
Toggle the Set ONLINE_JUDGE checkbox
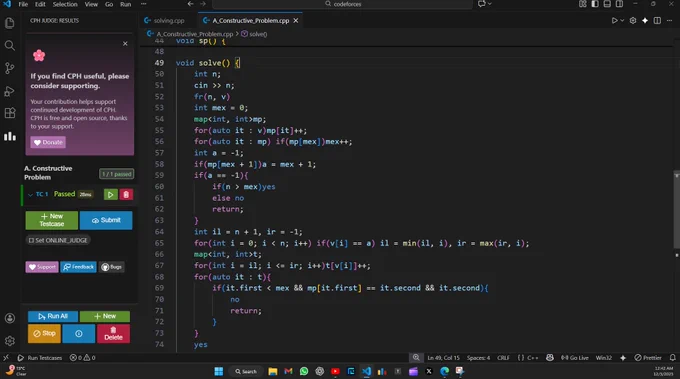[31, 240]
